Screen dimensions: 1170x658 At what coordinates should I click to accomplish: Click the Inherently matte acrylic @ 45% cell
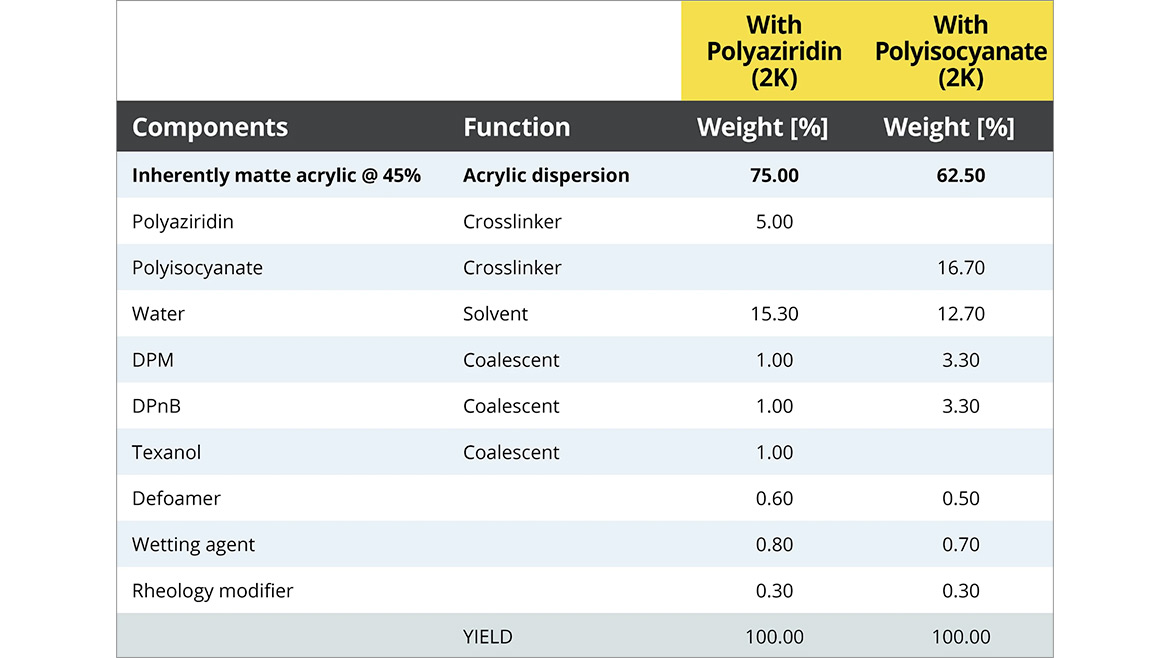coord(276,175)
